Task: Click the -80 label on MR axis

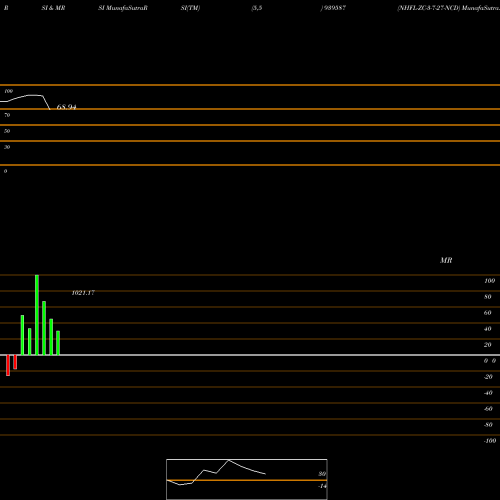Action: pos(488,425)
